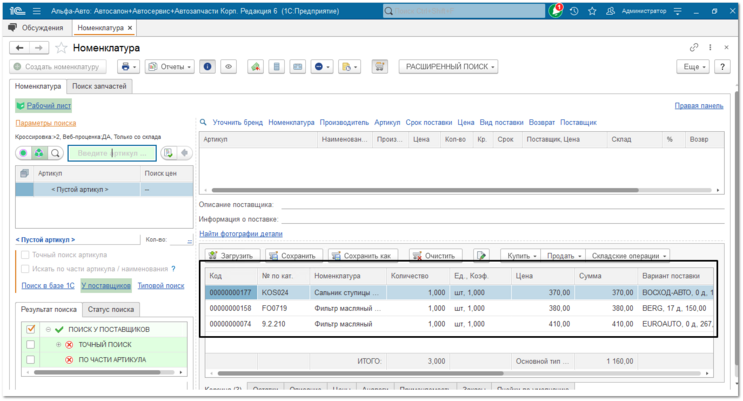
Task: Open notifications bell with red badge
Action: pos(555,10)
